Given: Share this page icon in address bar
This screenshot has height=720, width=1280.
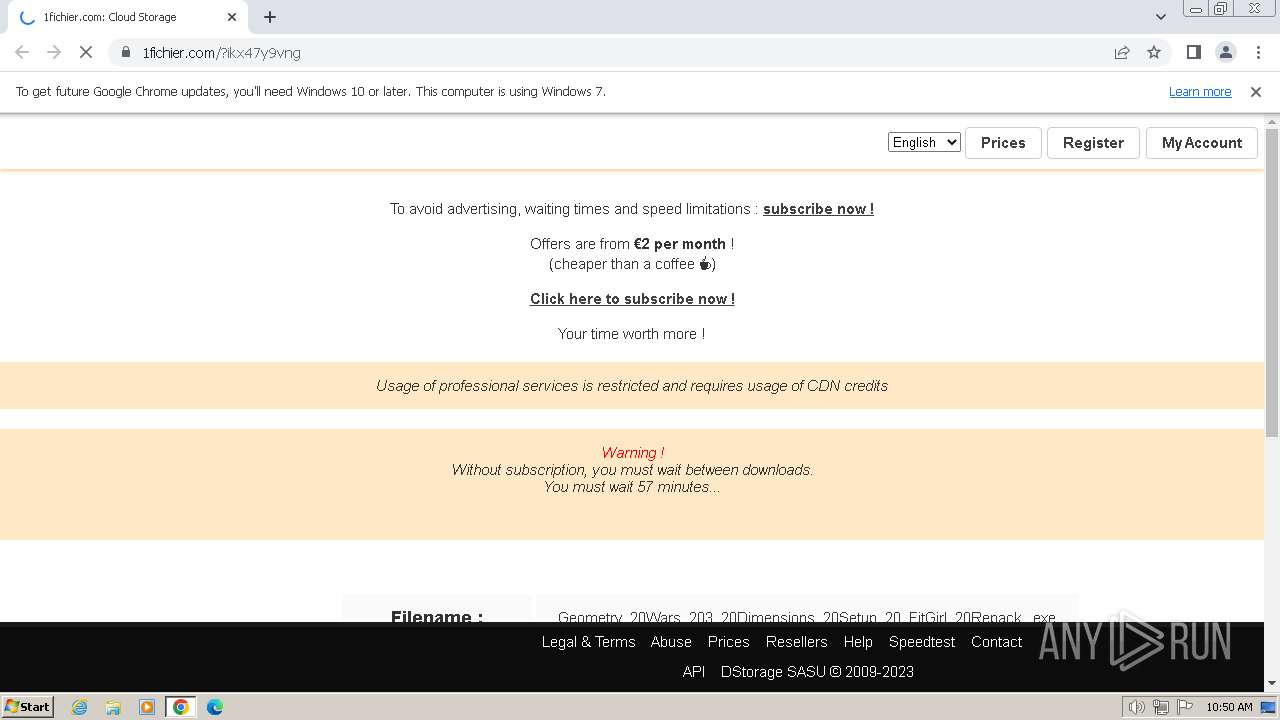Looking at the screenshot, I should (x=1122, y=52).
